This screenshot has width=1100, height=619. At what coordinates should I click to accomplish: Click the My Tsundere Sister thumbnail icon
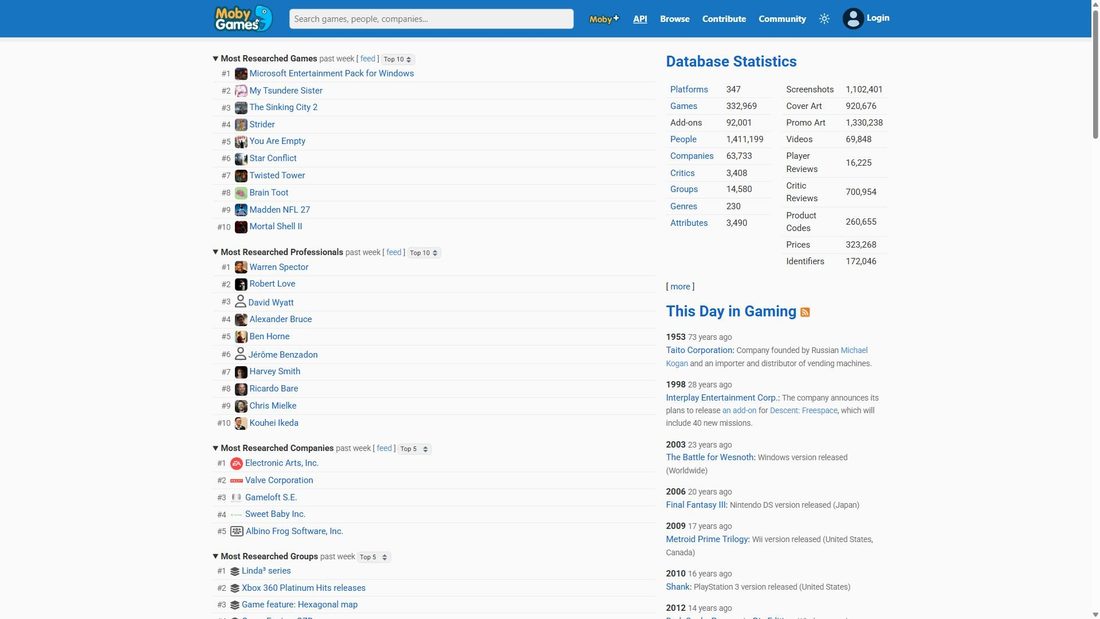[x=241, y=91]
